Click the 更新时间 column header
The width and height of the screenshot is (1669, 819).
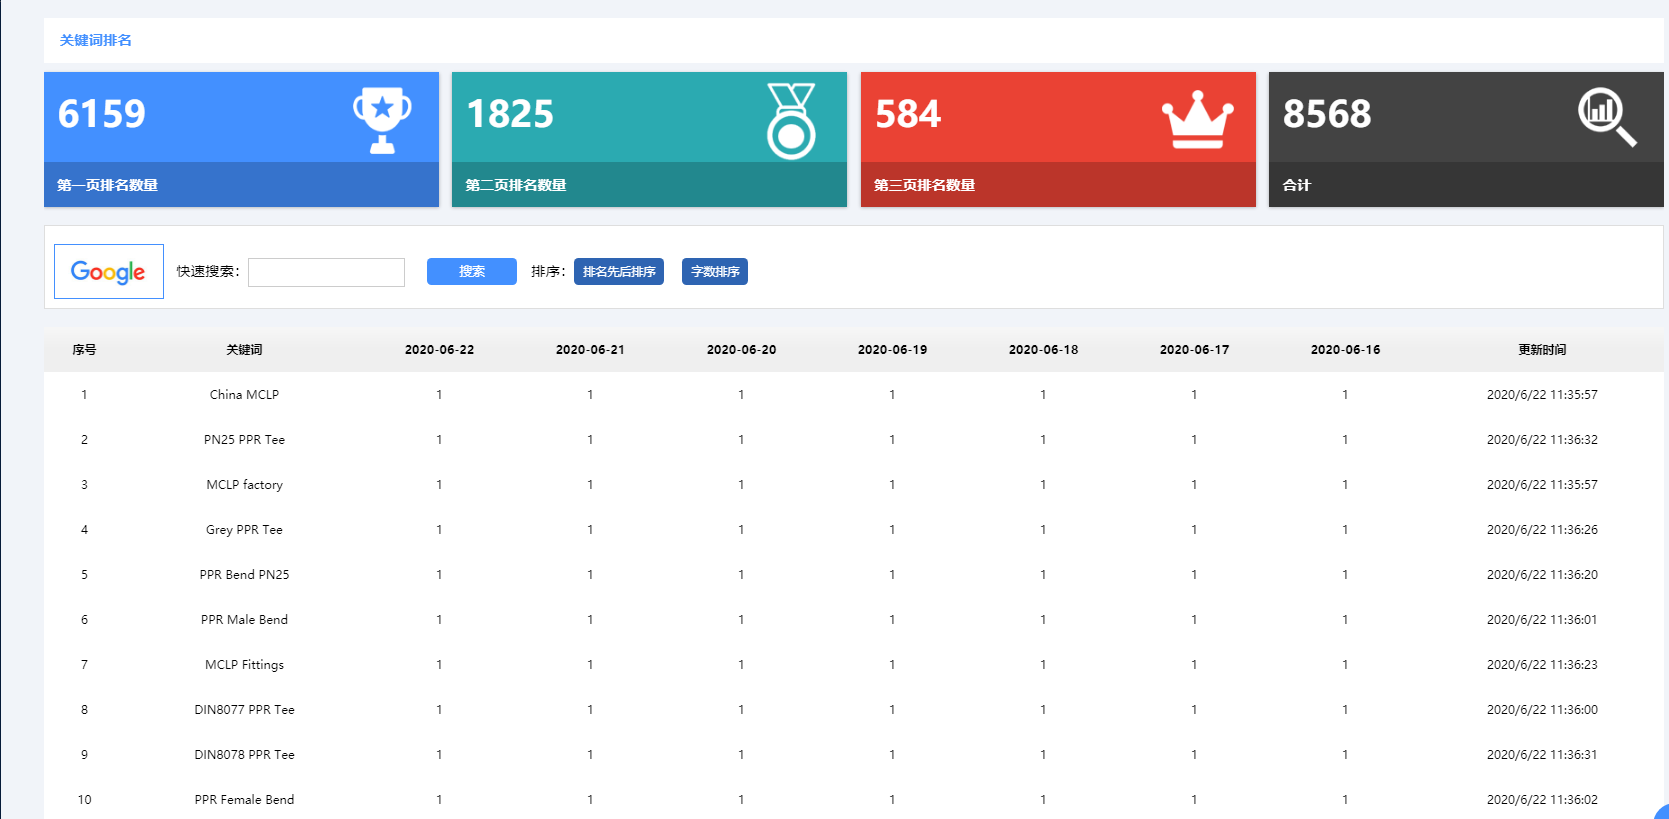point(1541,350)
